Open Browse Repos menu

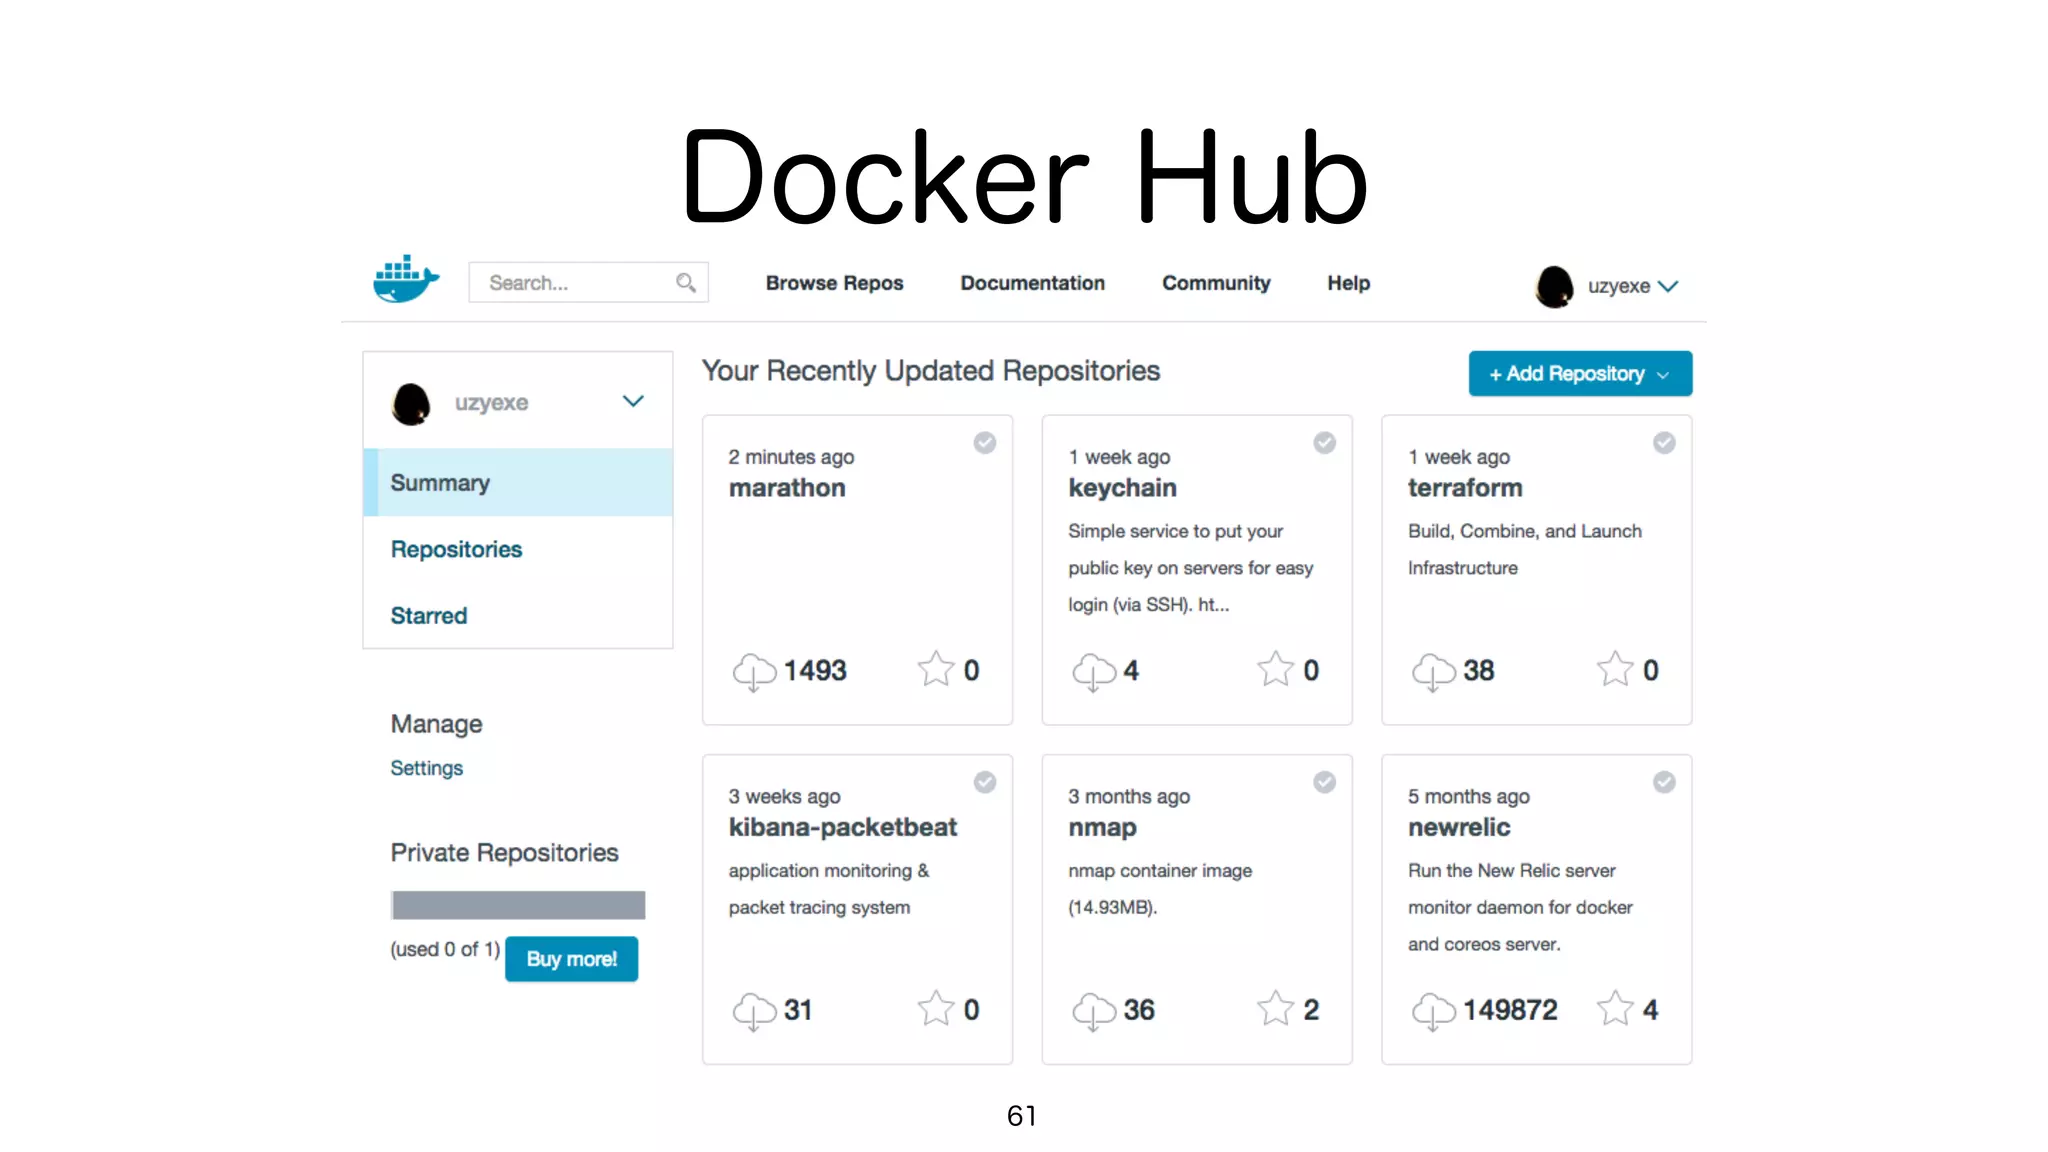[x=834, y=284]
